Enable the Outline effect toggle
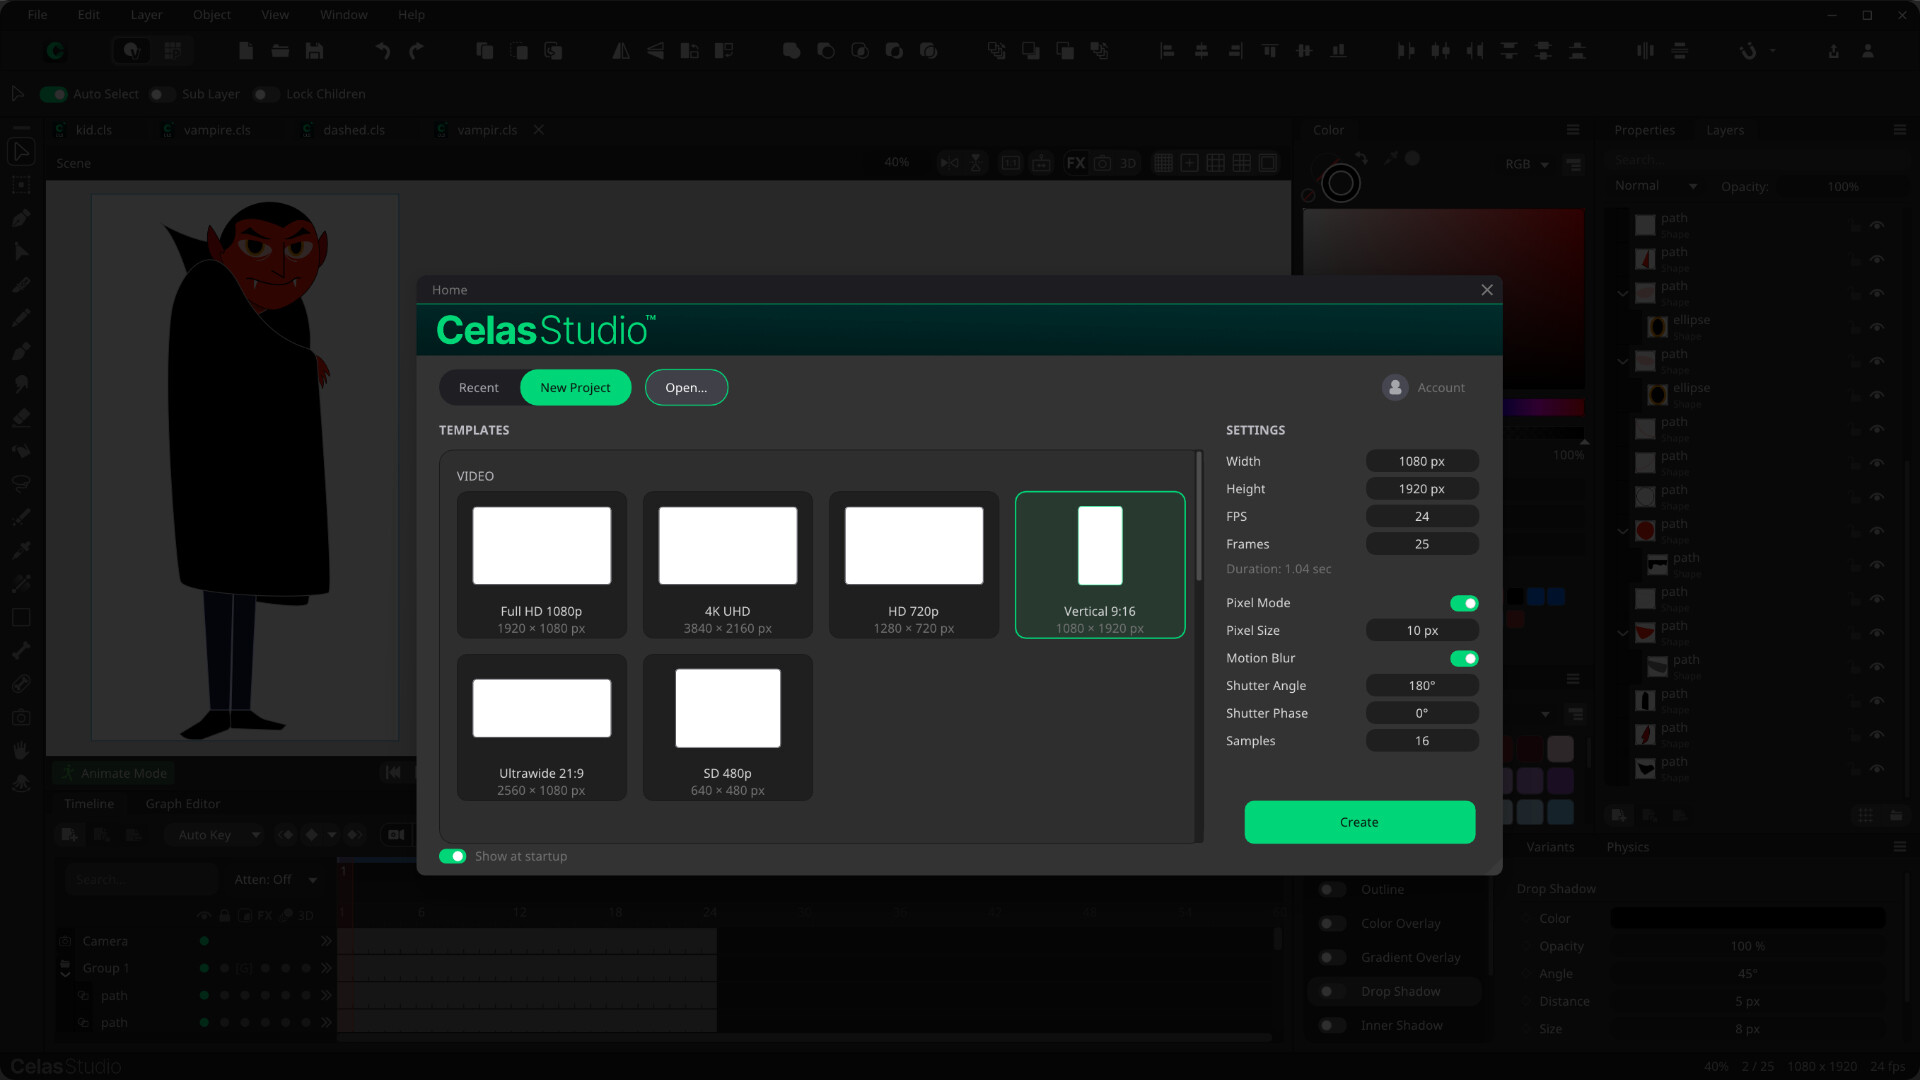The height and width of the screenshot is (1080, 1920). [x=1331, y=890]
